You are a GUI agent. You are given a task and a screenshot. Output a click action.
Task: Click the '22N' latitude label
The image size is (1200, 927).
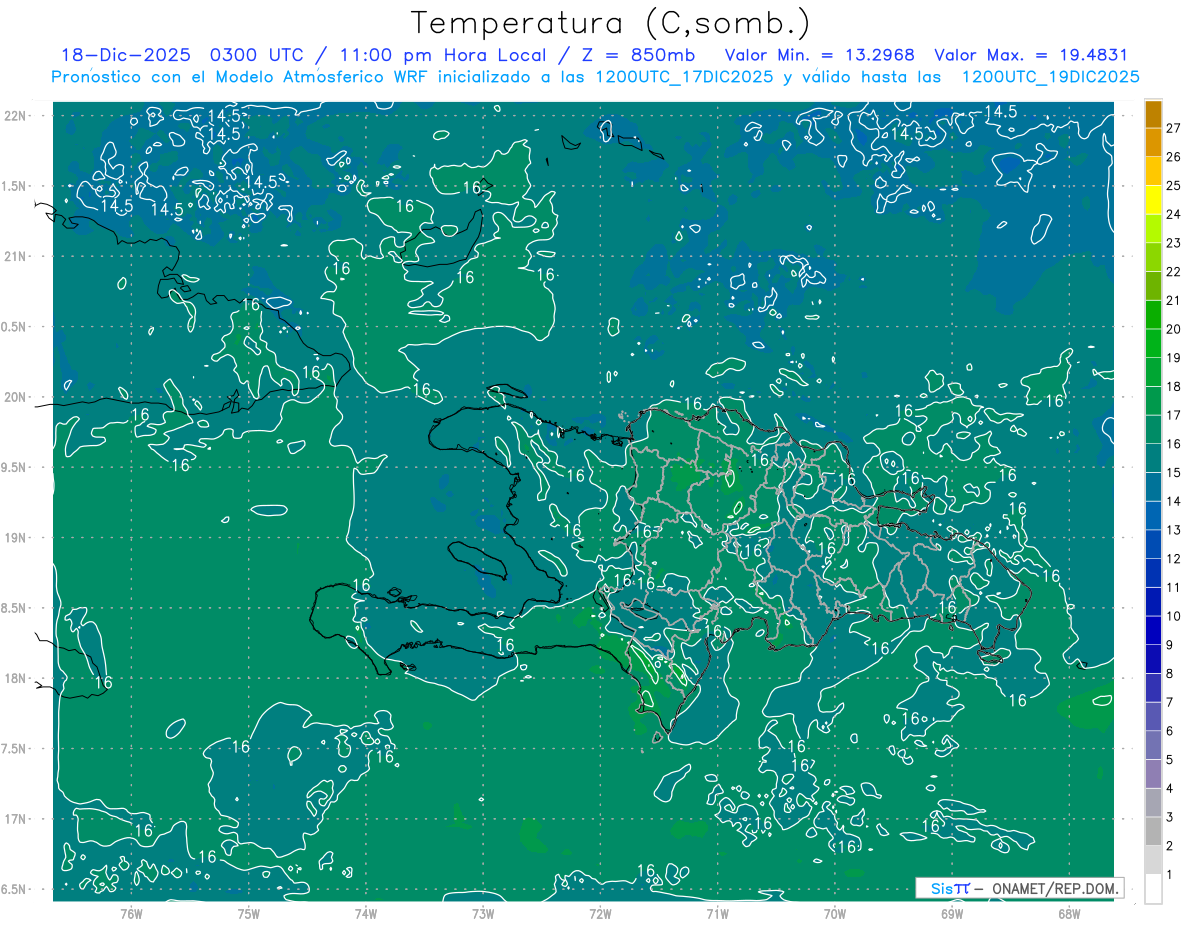coord(15,116)
